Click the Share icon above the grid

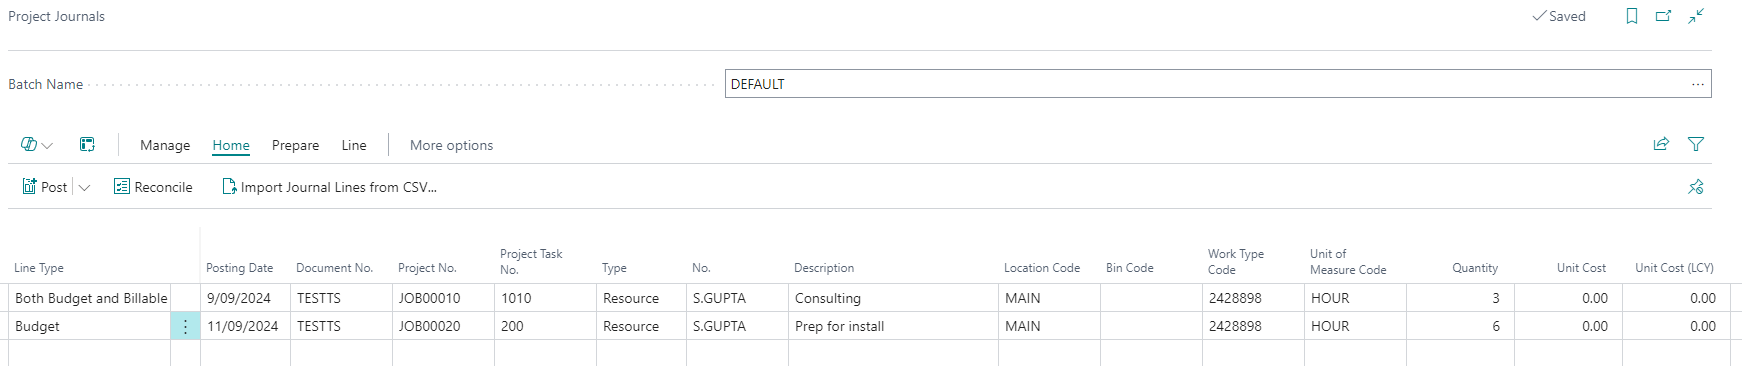click(1661, 144)
